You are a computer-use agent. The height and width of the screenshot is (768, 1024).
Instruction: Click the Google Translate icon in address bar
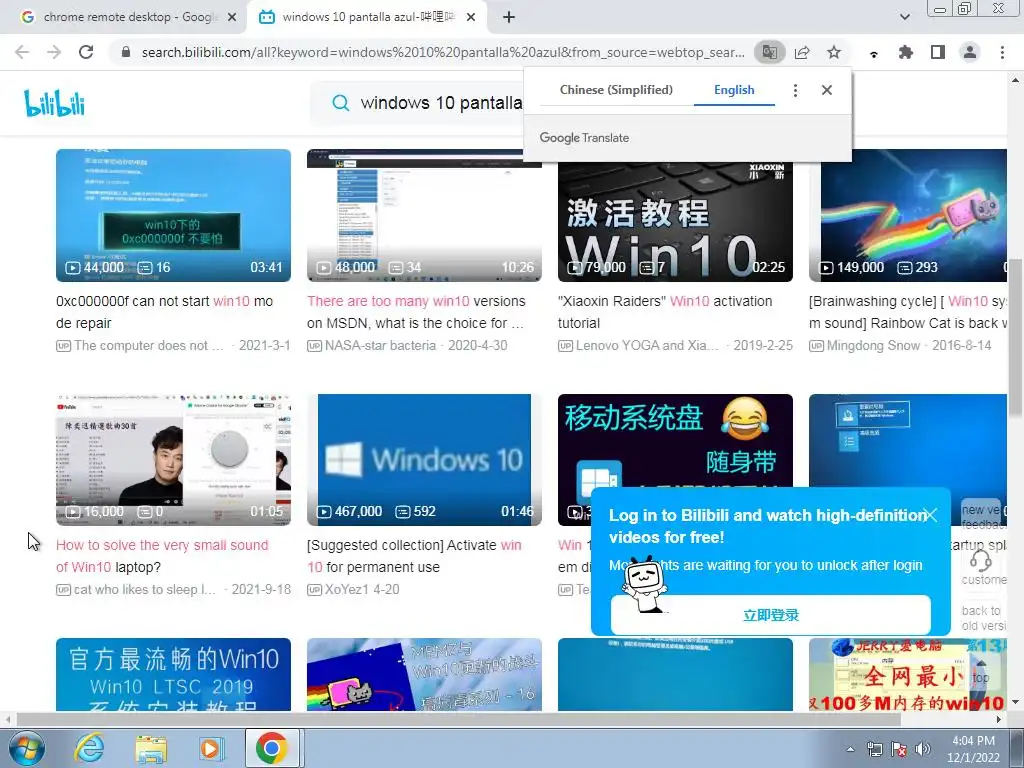[770, 52]
